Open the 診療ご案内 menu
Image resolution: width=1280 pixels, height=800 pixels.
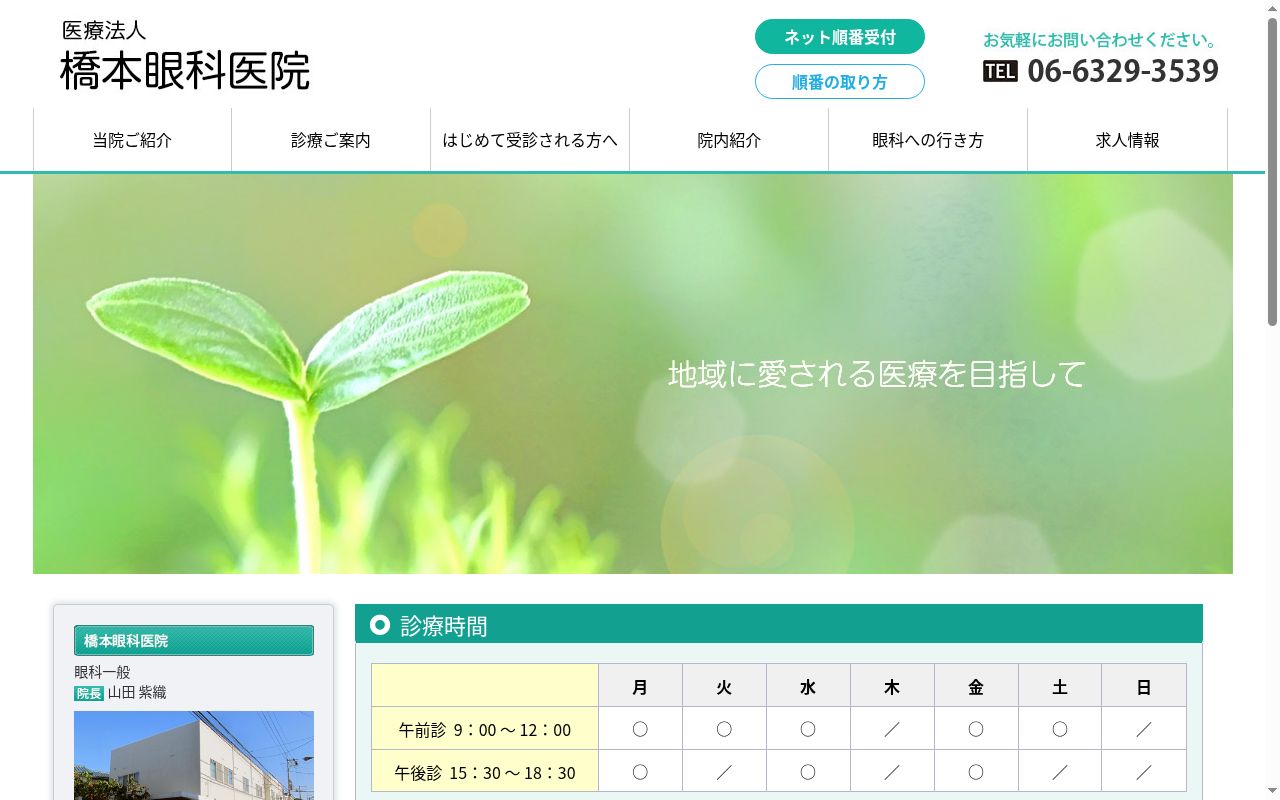[x=331, y=140]
